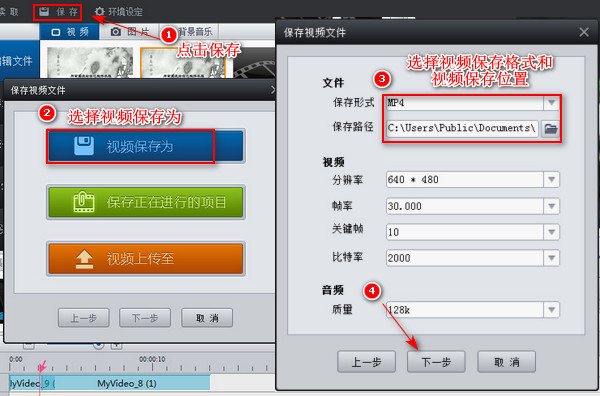This screenshot has width=600, height=396.
Task: Switch to the Picture (图片) tab
Action: [129, 32]
